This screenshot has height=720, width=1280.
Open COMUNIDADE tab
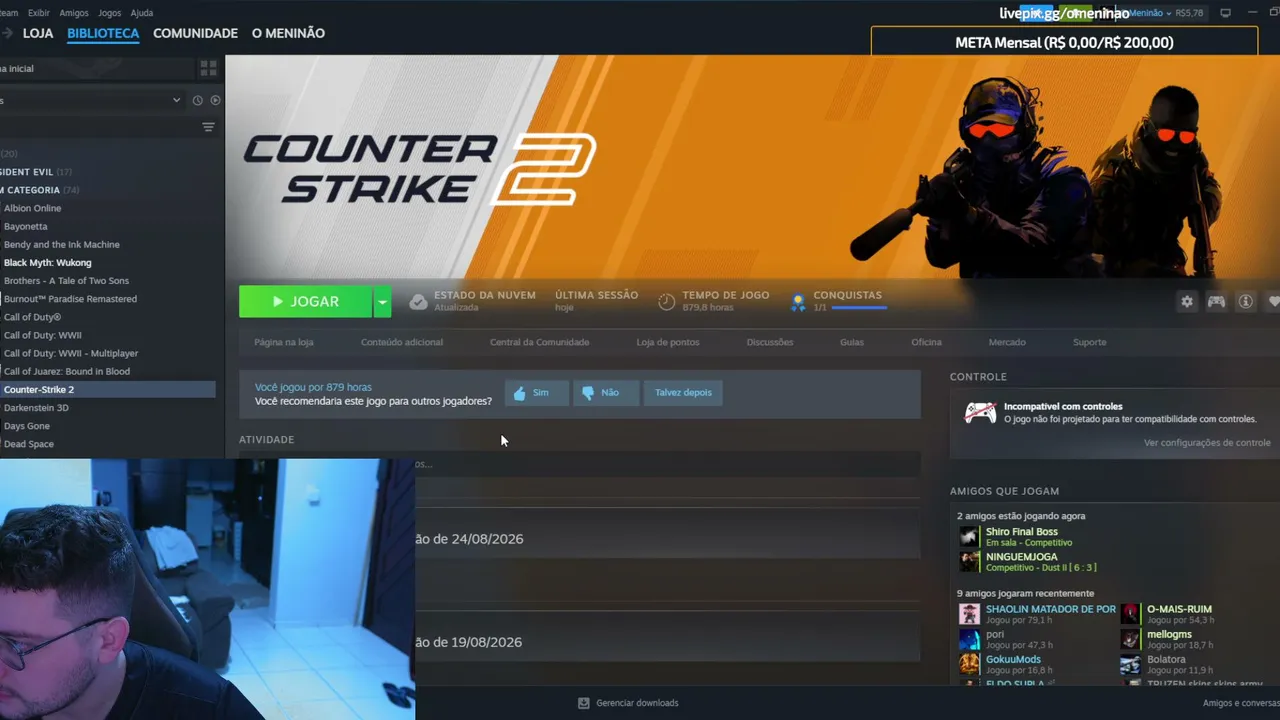click(195, 33)
